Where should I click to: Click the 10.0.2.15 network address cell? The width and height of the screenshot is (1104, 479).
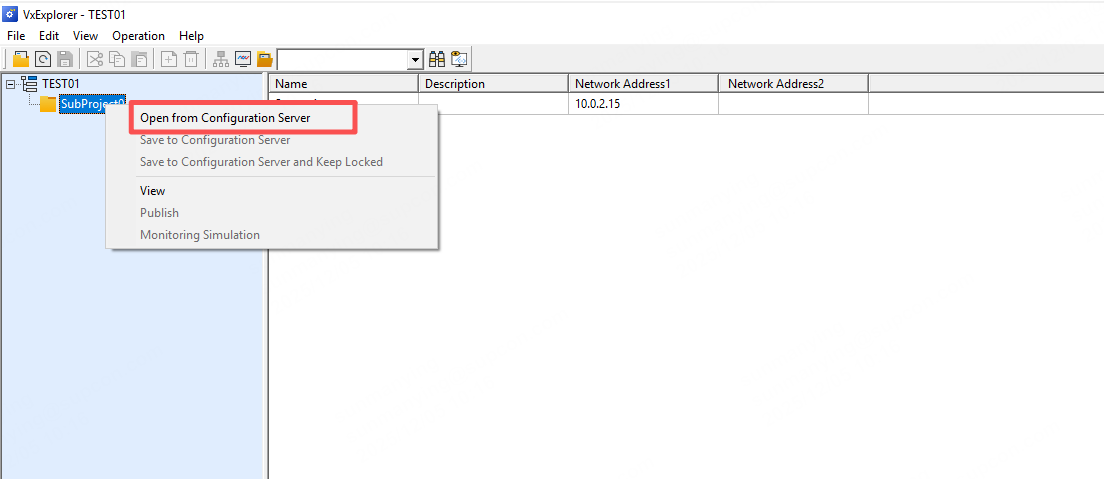(598, 104)
